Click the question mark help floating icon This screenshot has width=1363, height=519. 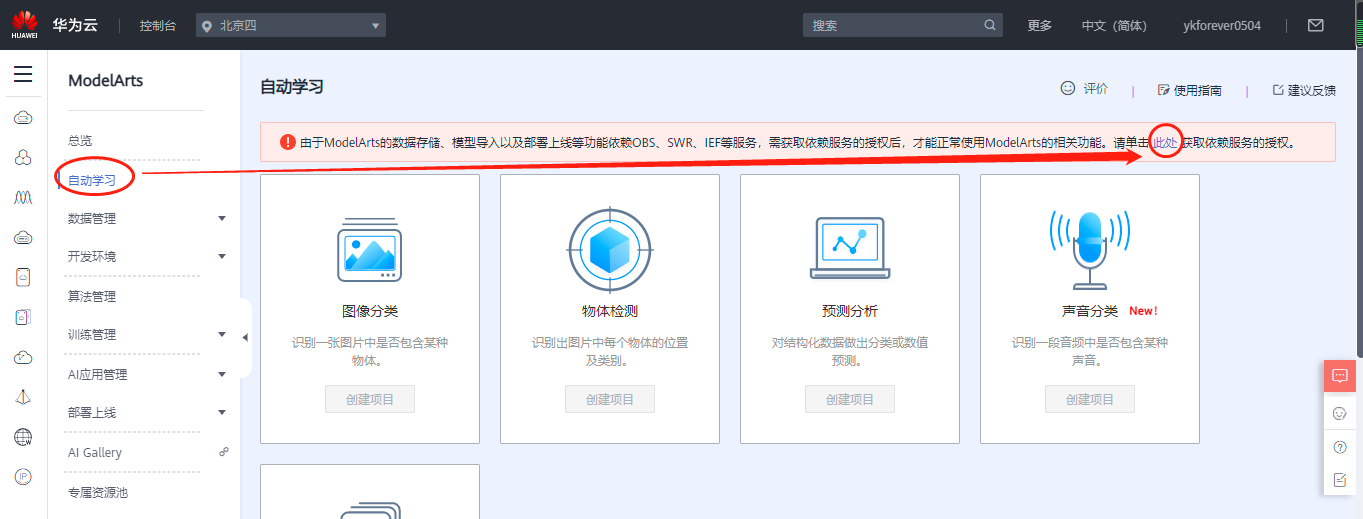[1340, 447]
